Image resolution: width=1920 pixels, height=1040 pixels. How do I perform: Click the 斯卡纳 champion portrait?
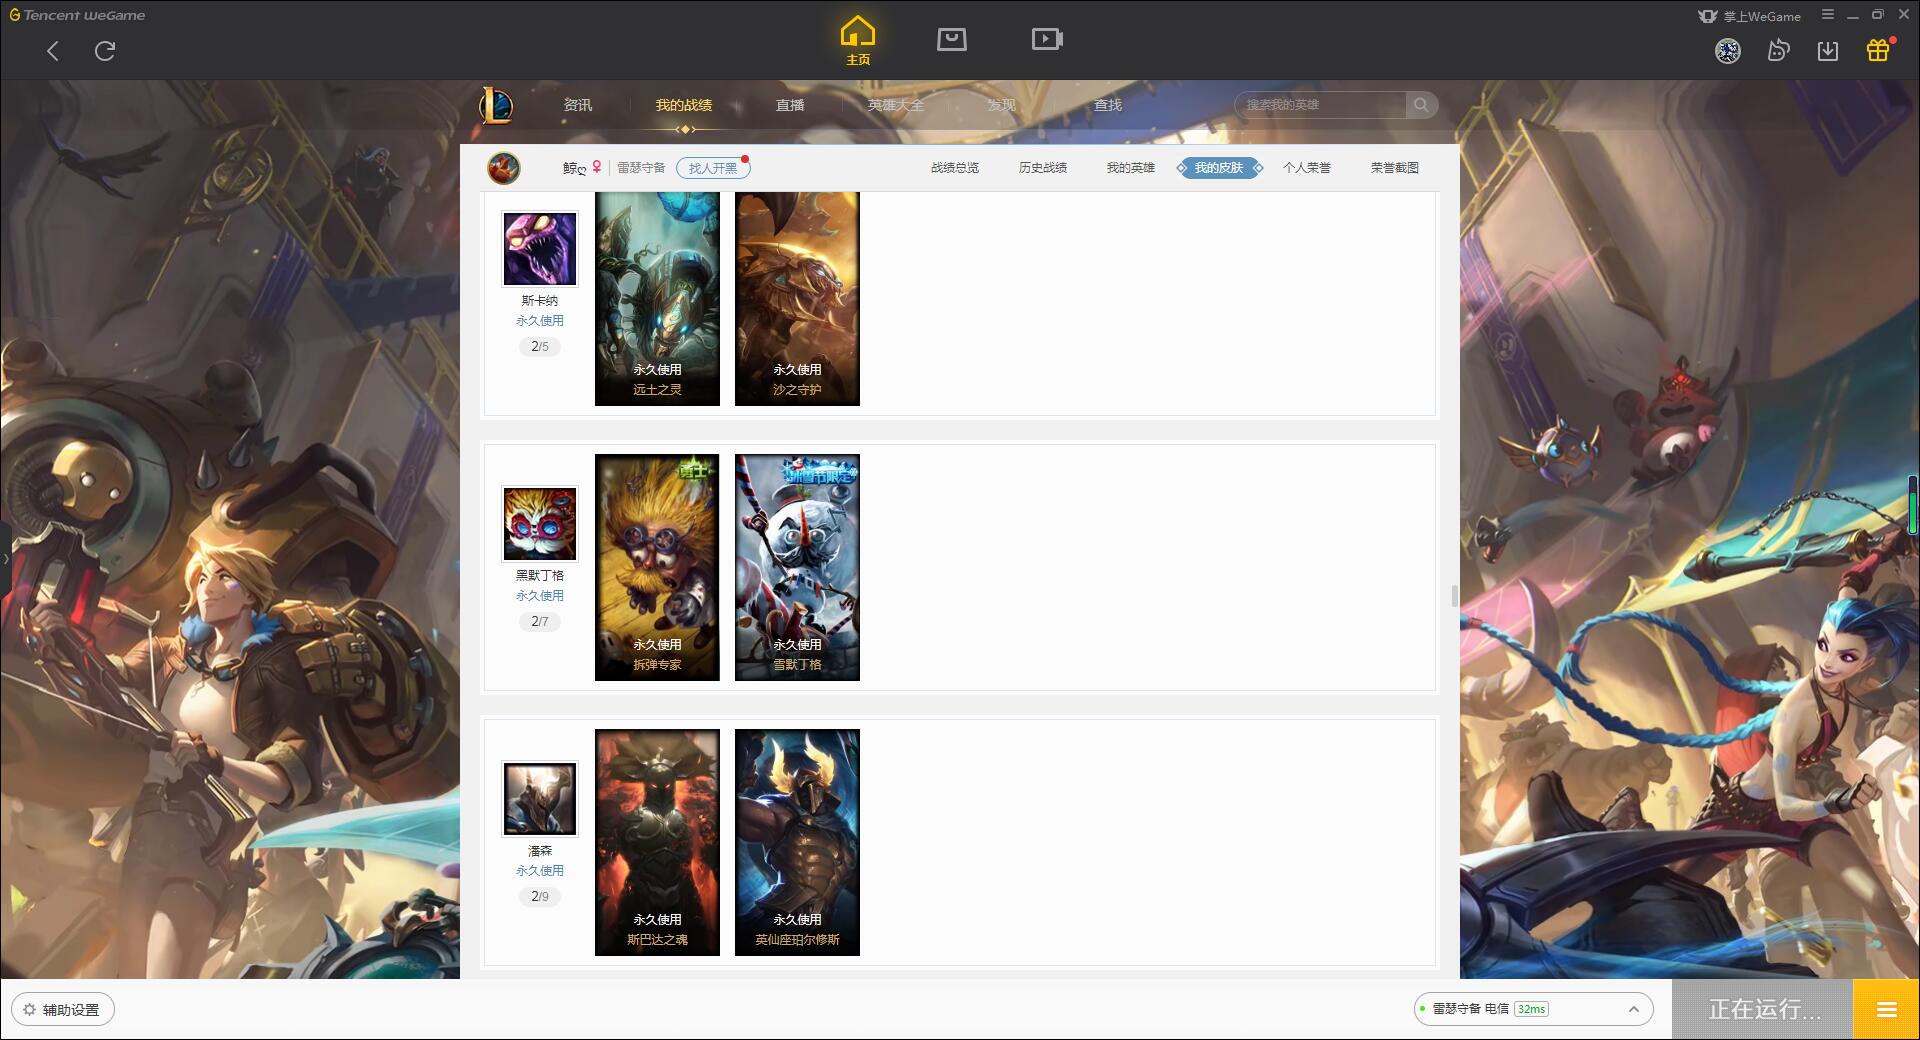pyautogui.click(x=540, y=249)
